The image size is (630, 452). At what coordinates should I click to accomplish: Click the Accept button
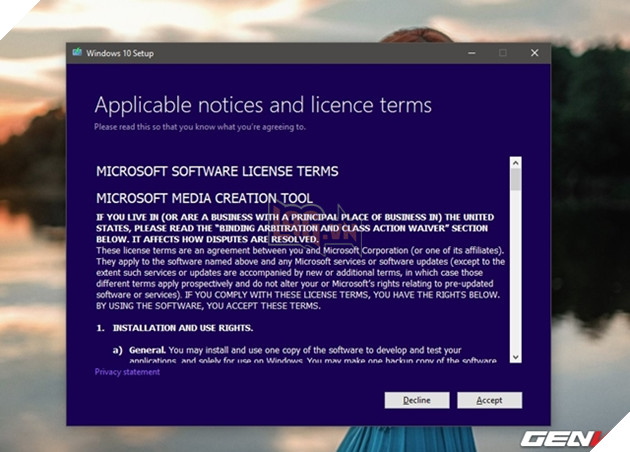coord(489,400)
